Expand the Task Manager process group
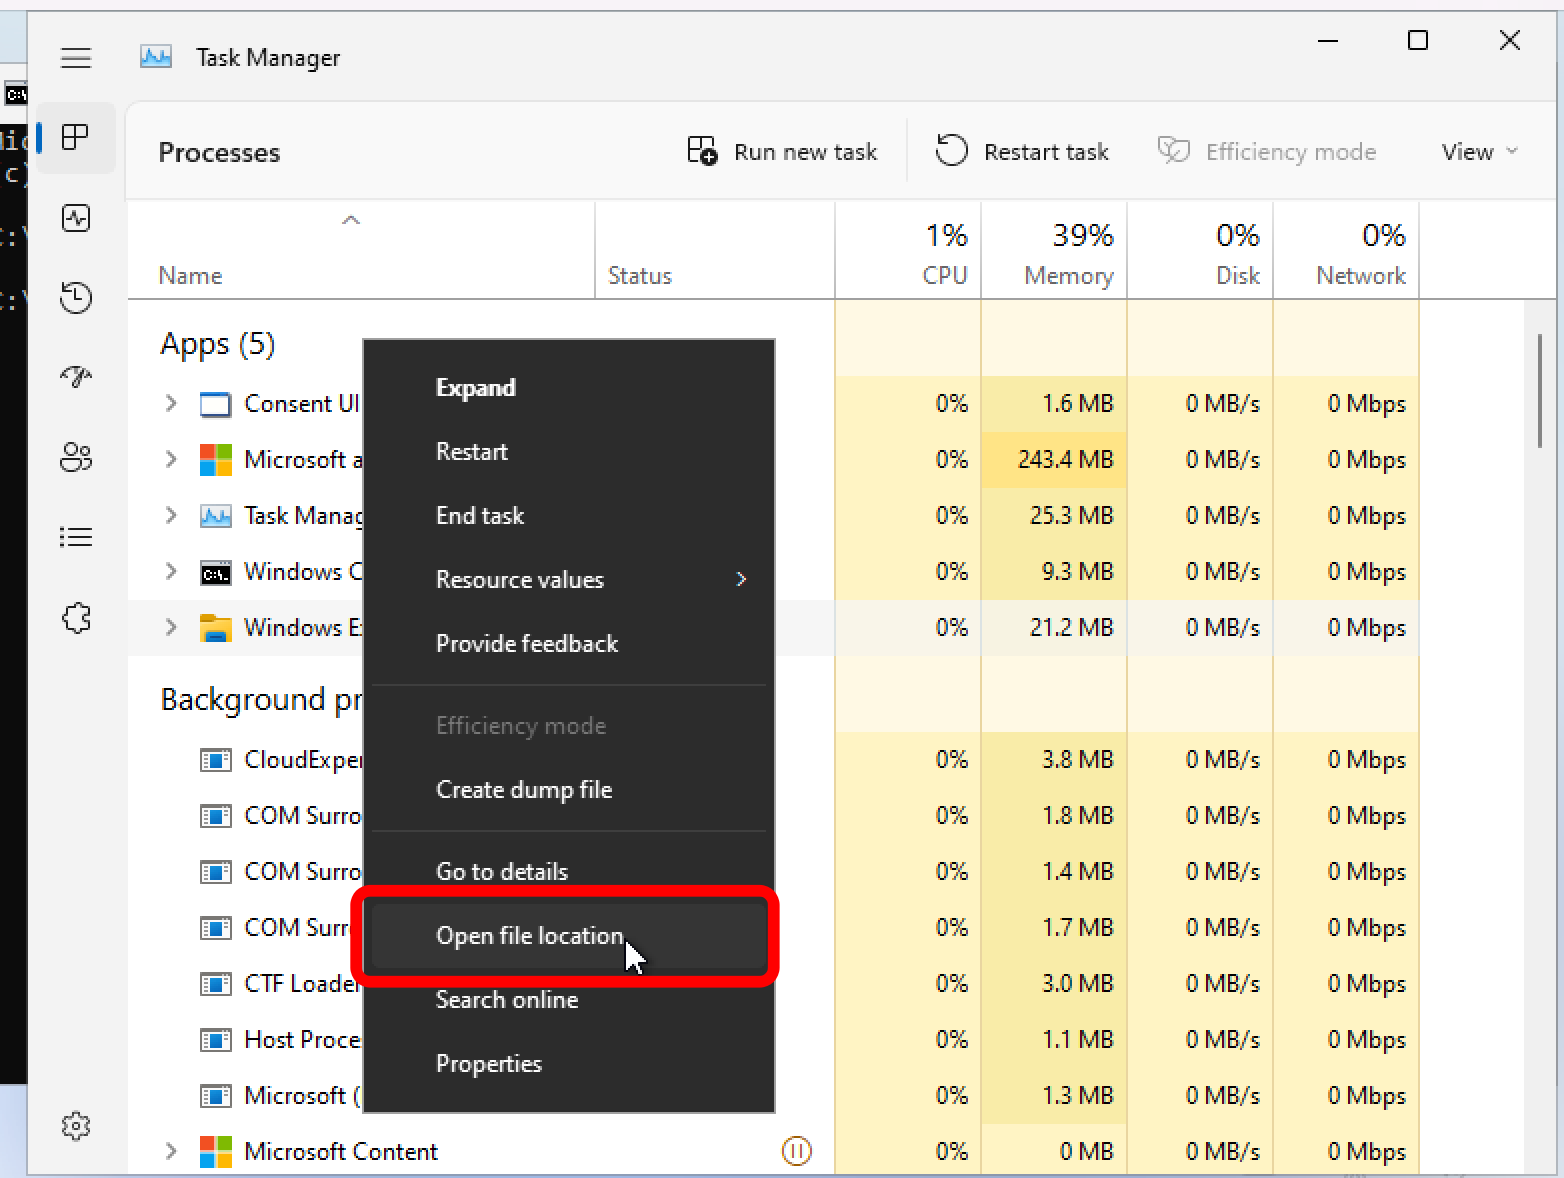 point(171,515)
